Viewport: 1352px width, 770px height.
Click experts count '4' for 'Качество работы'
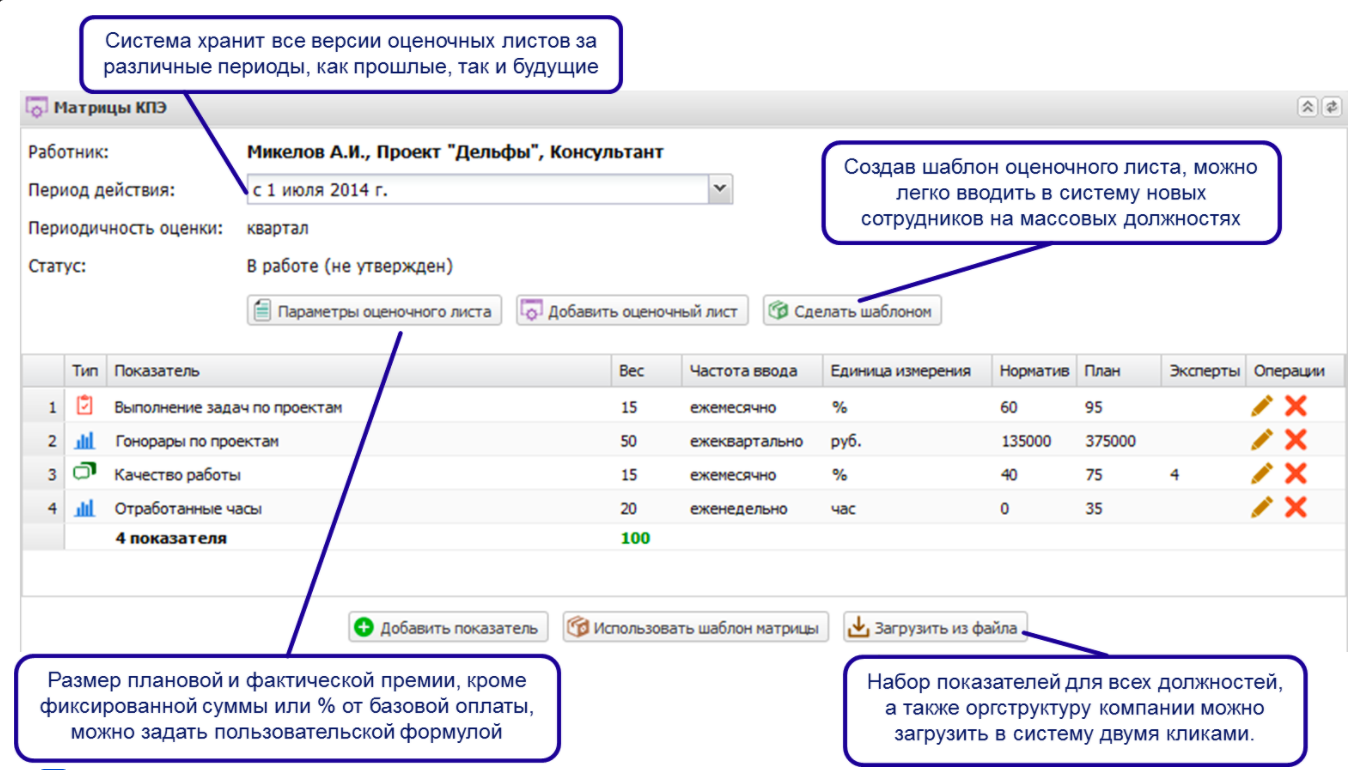[x=1174, y=475]
